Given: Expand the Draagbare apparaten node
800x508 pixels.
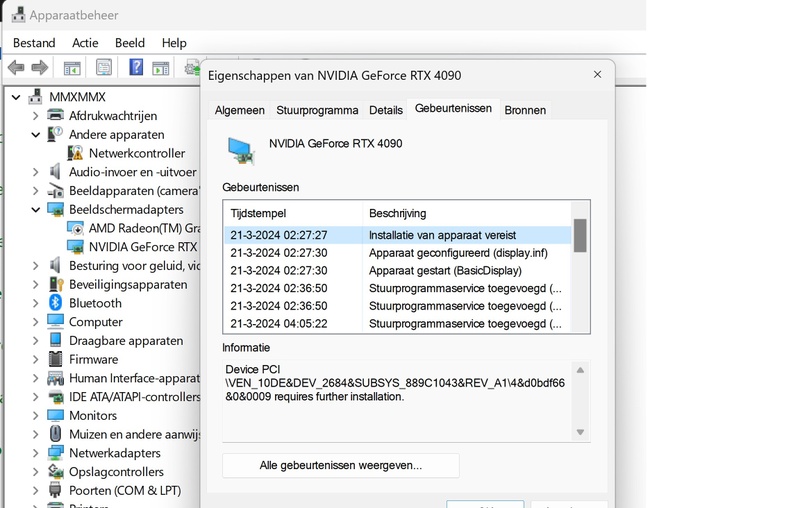Looking at the screenshot, I should coord(35,341).
